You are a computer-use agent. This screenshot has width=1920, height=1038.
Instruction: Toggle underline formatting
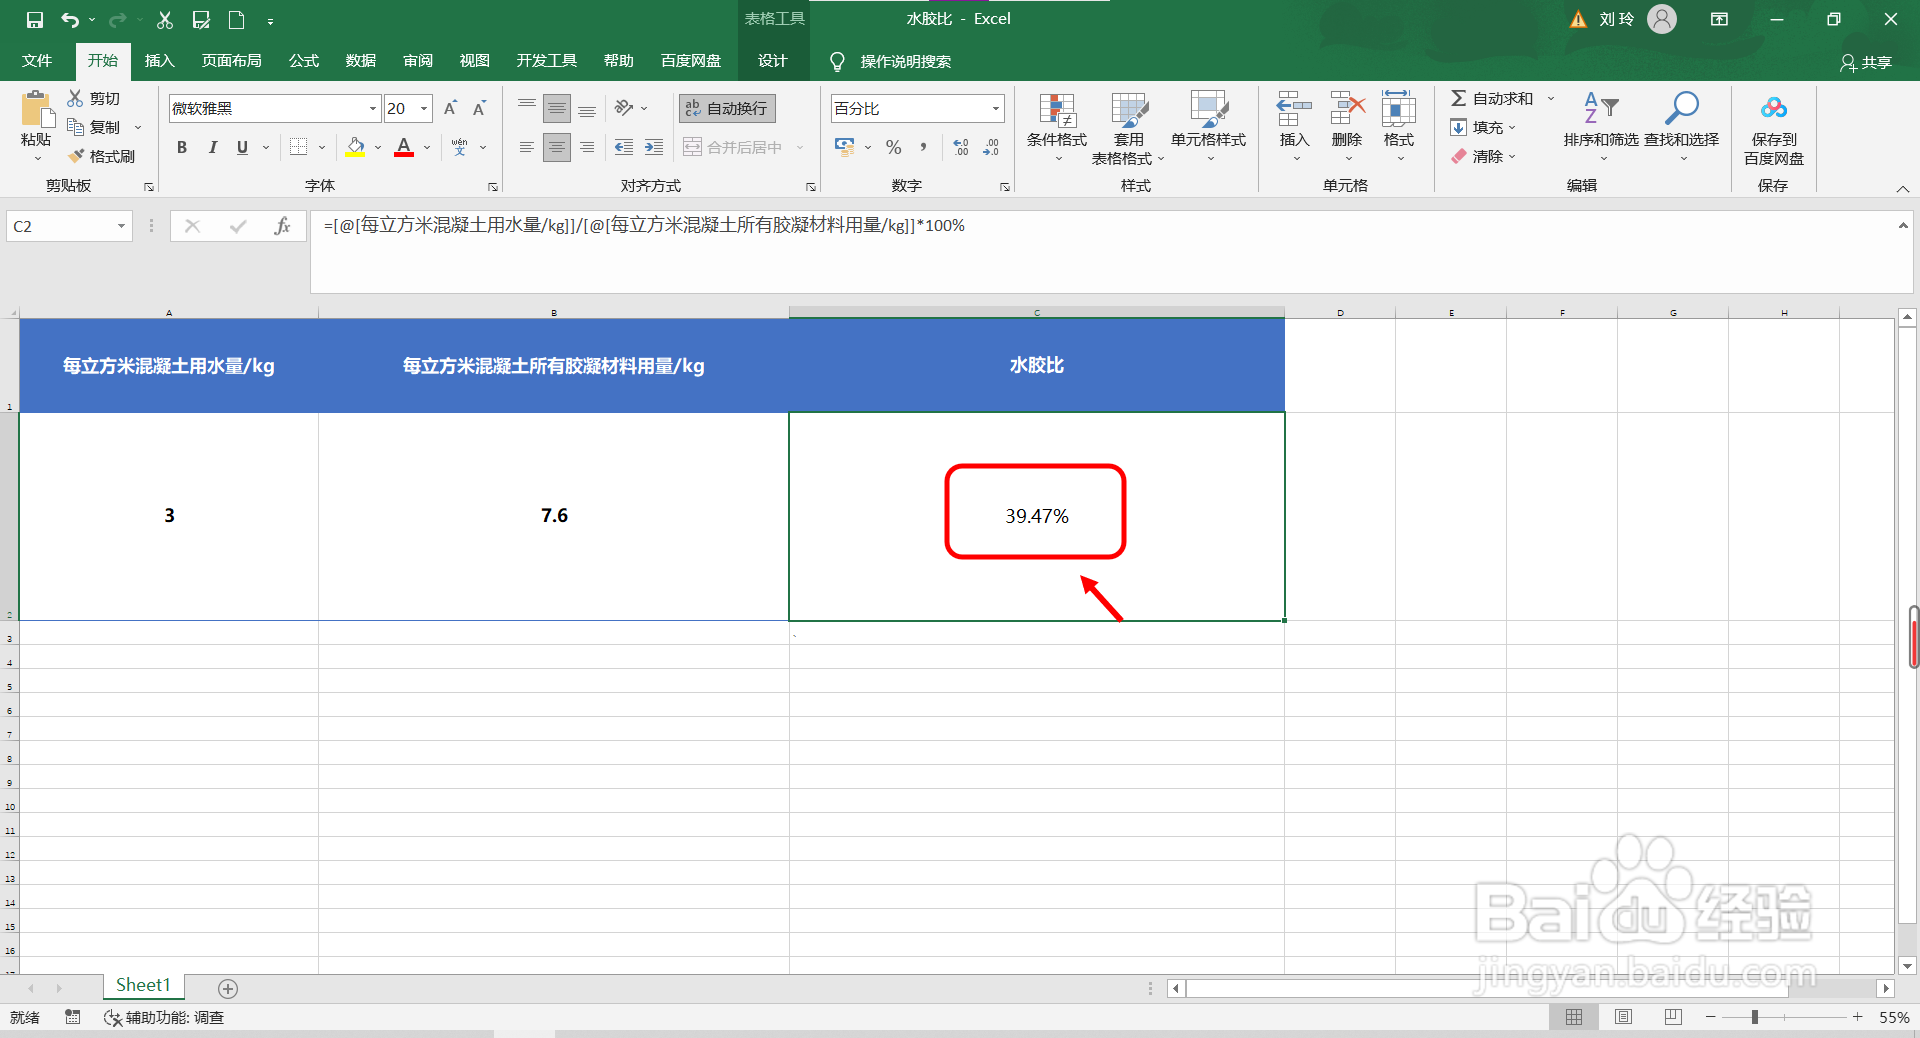(241, 147)
